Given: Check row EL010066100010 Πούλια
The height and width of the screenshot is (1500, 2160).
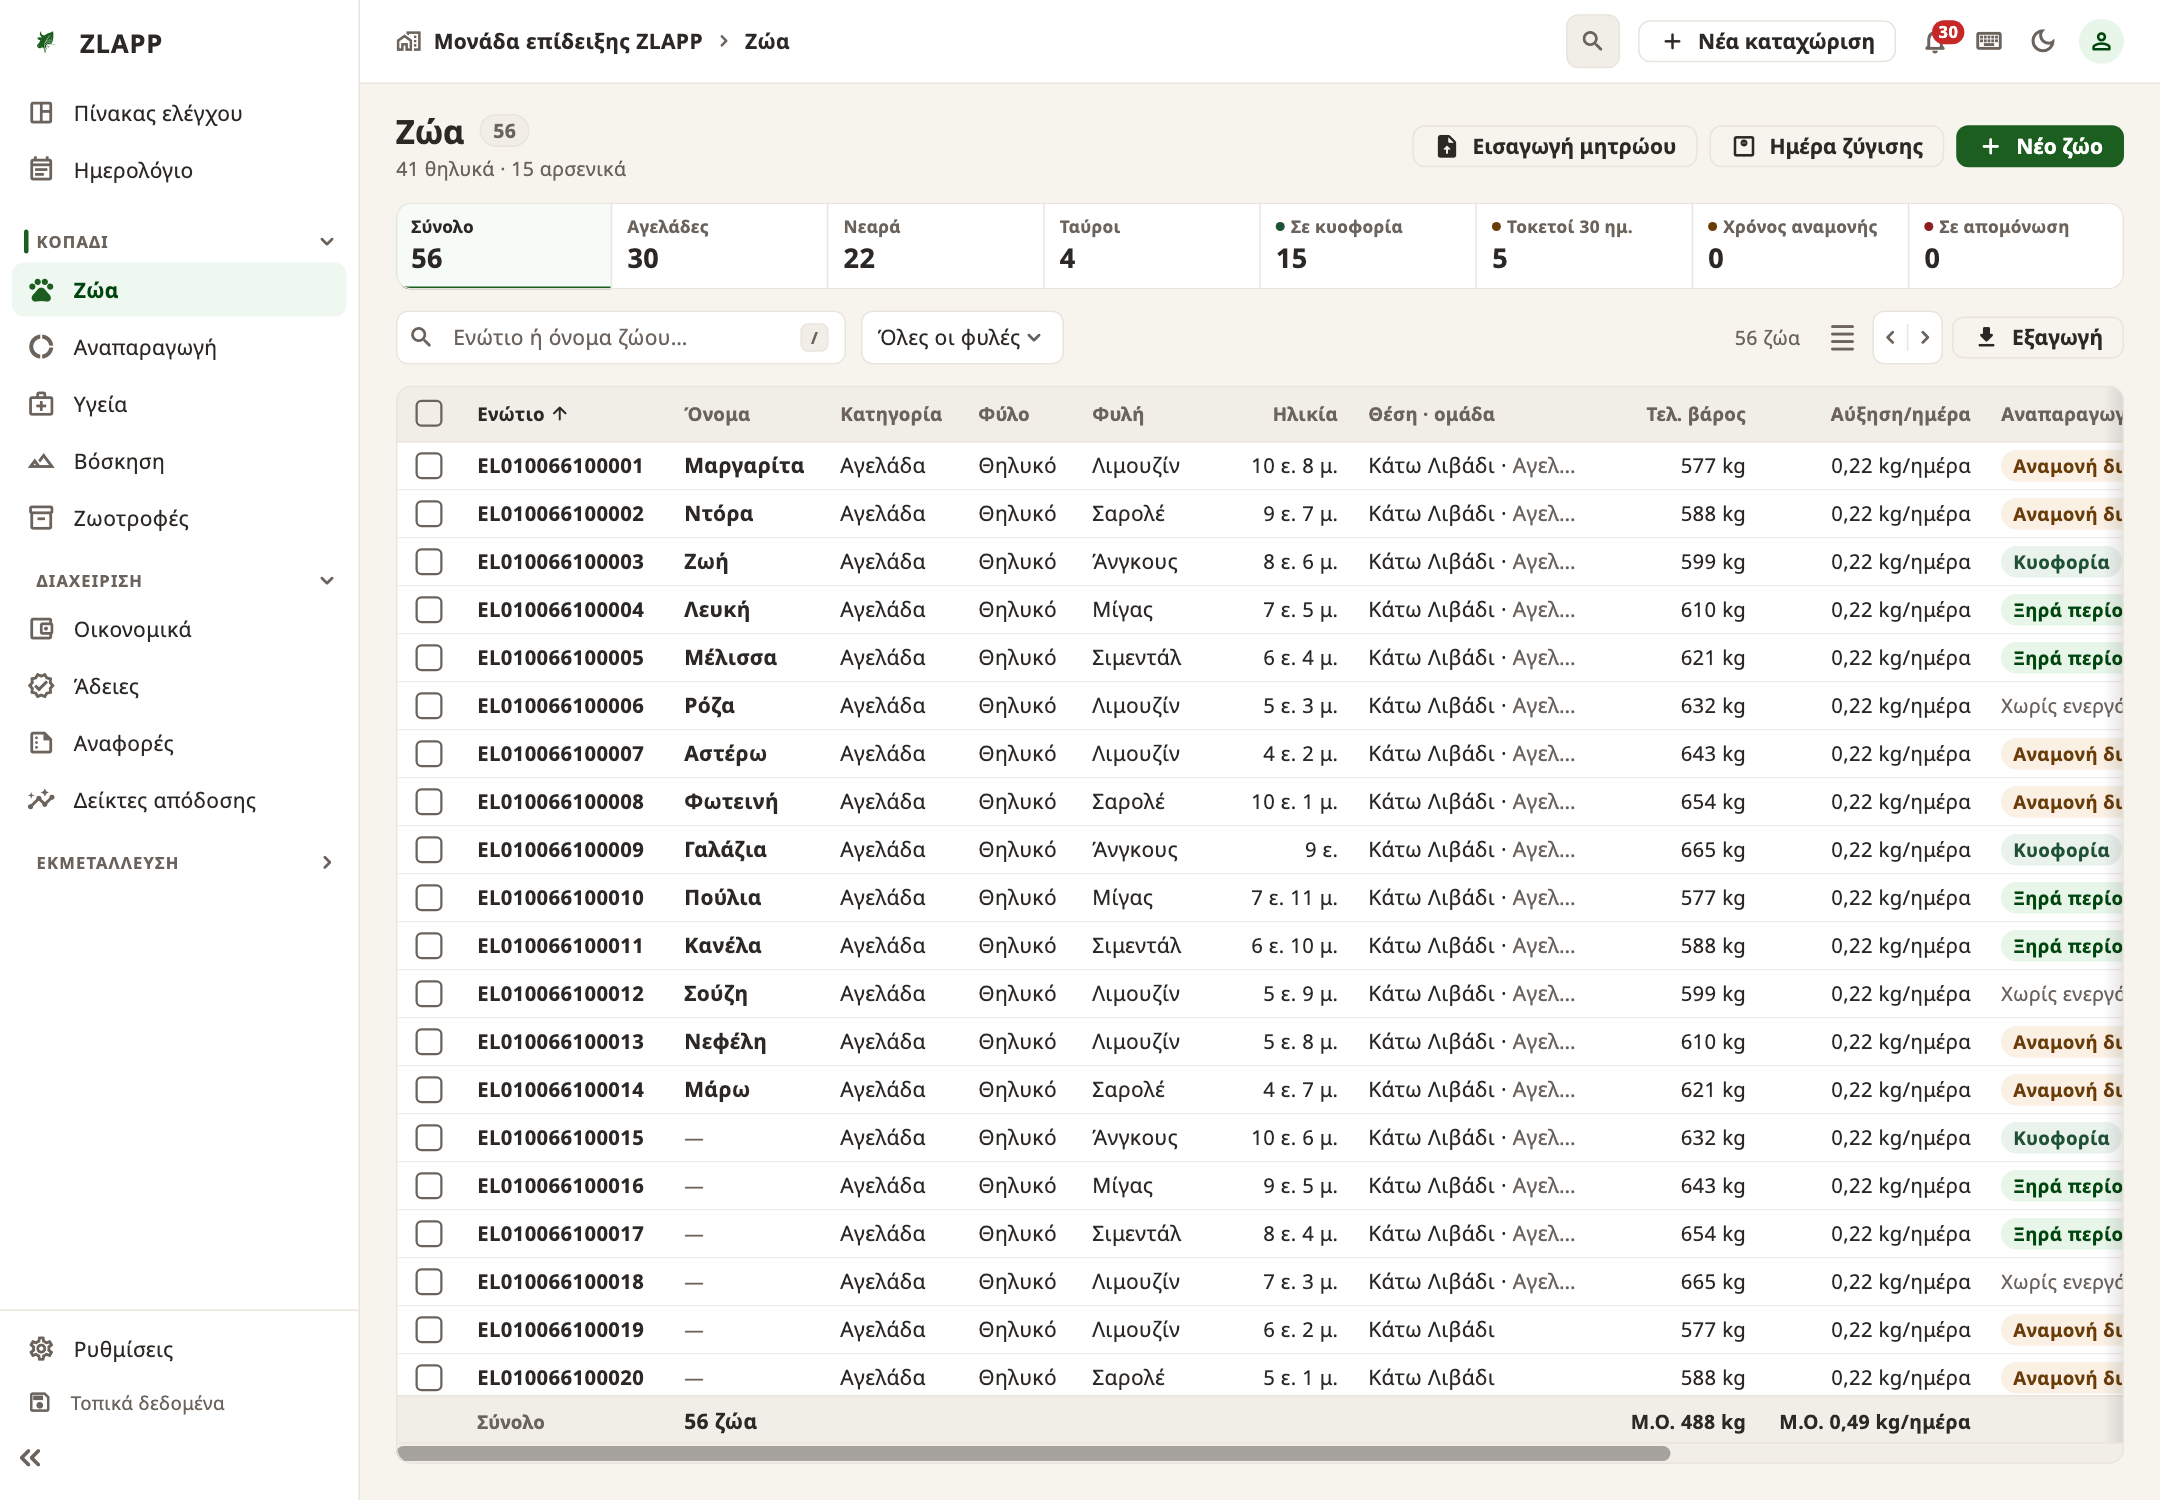Looking at the screenshot, I should pyautogui.click(x=429, y=898).
